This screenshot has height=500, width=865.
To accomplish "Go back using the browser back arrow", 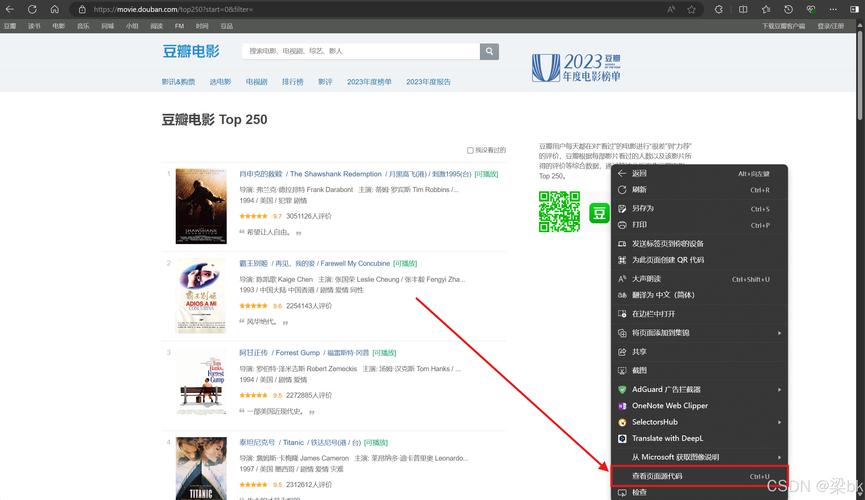I will pos(9,9).
